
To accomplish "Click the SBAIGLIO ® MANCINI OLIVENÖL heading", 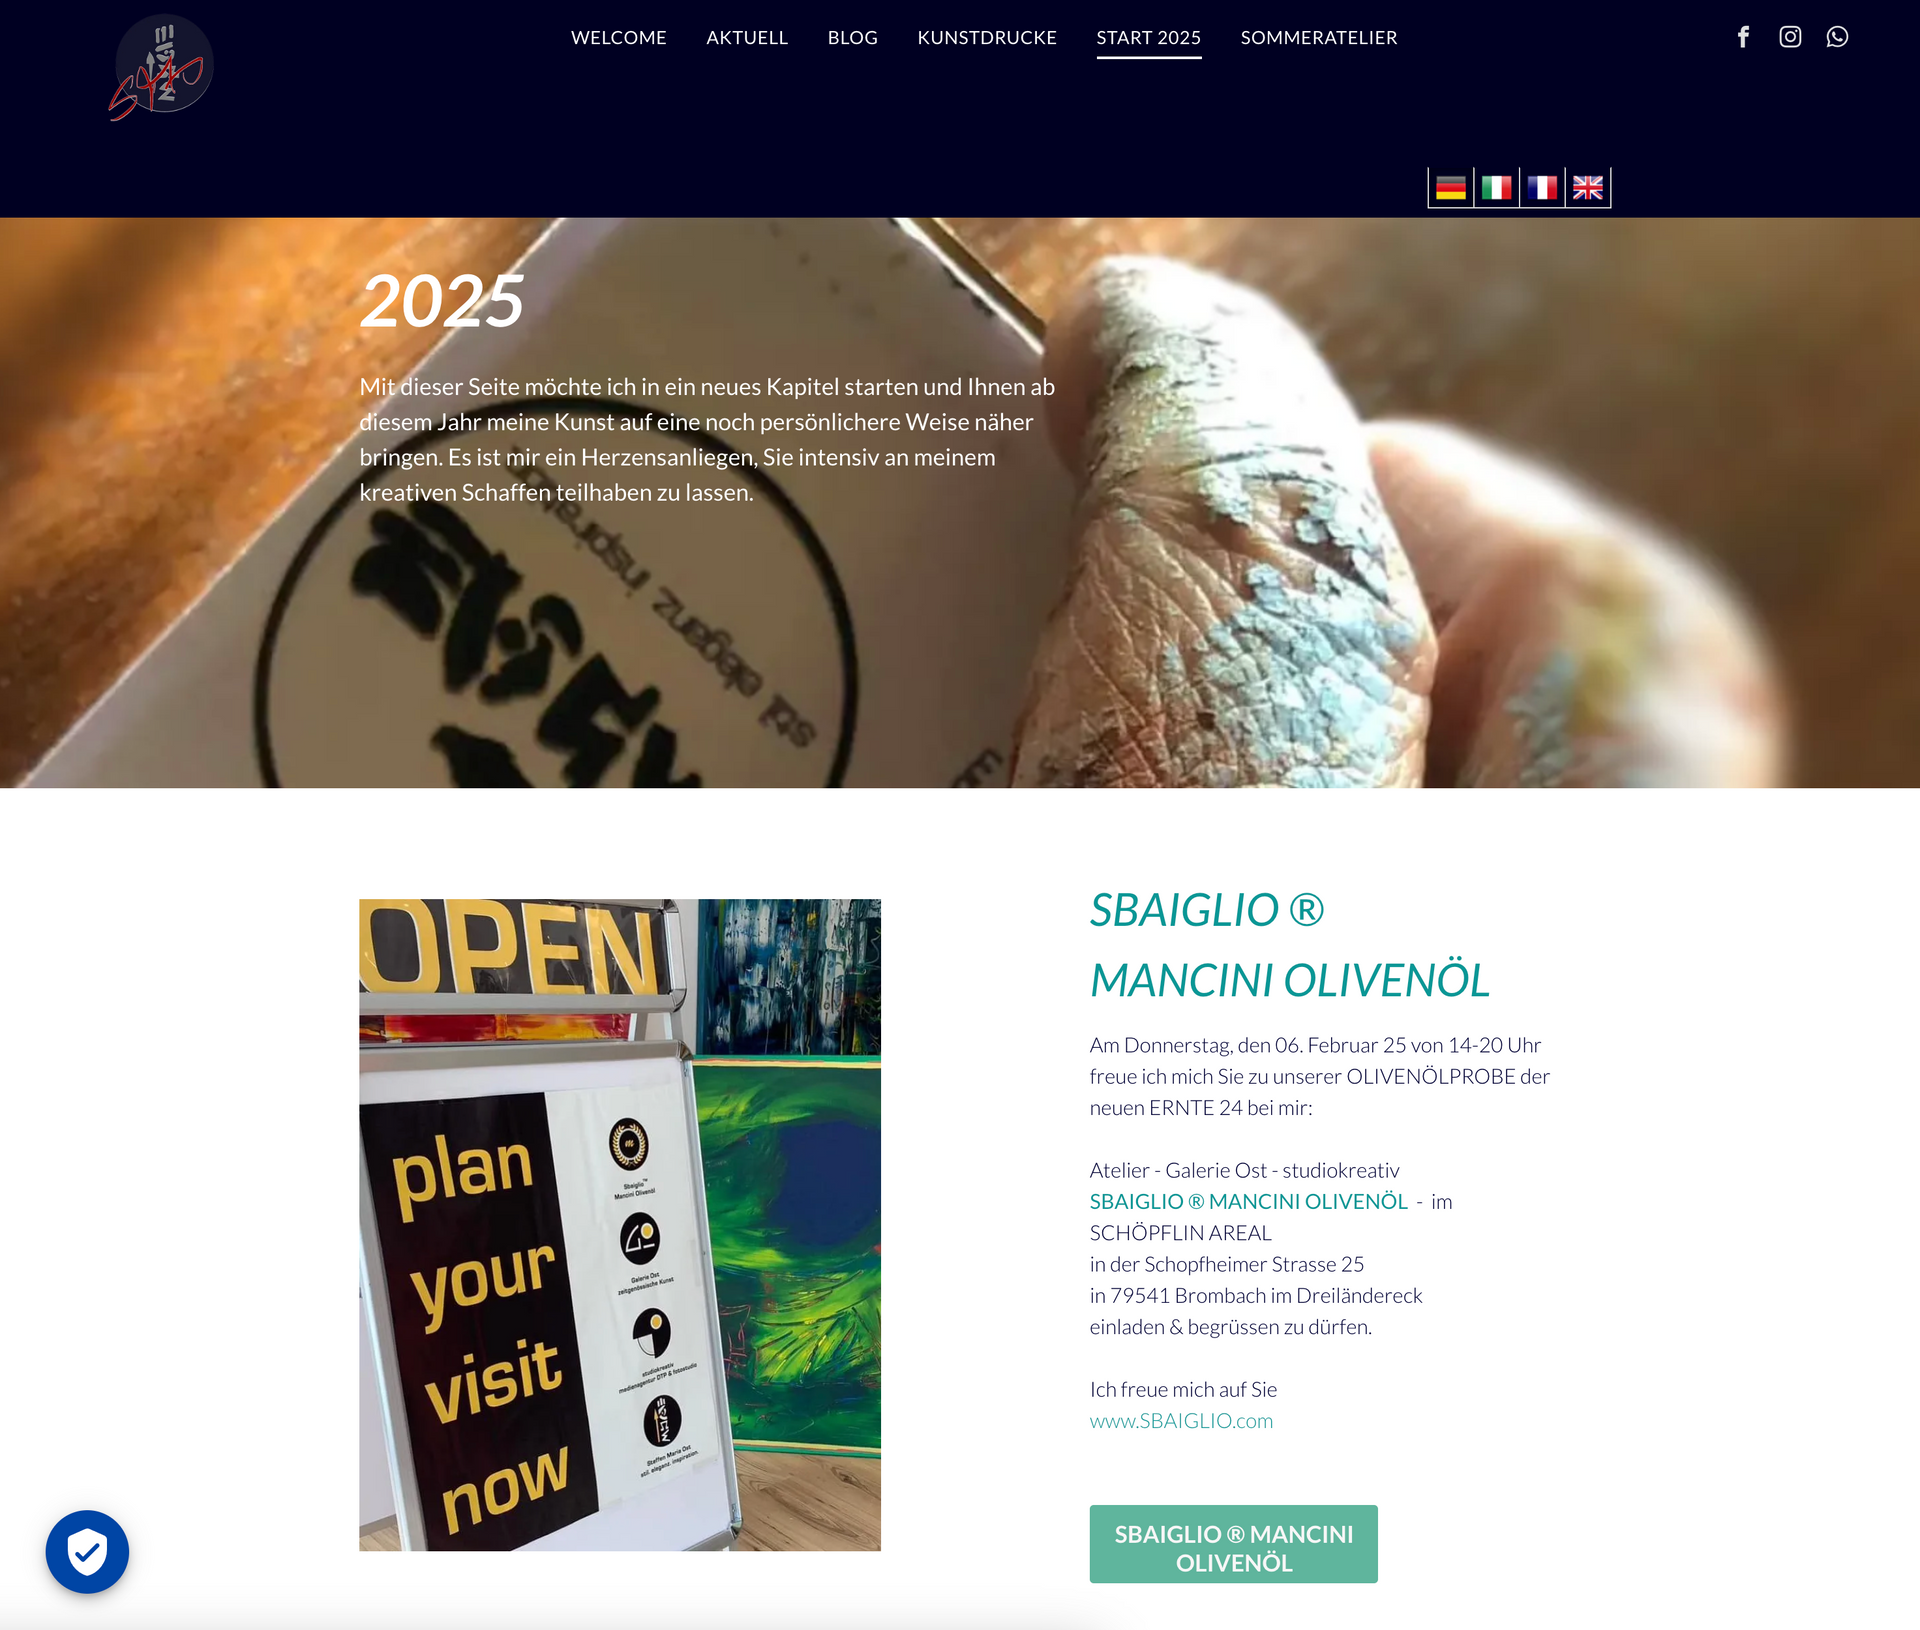I will (x=1289, y=945).
